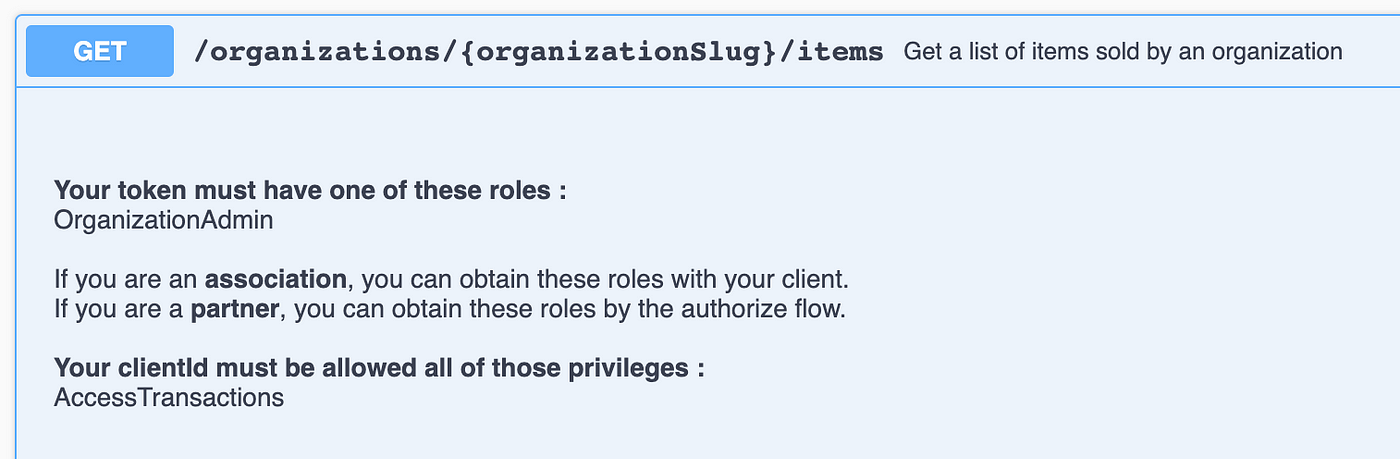The height and width of the screenshot is (459, 1400).
Task: Click the bold word "association"
Action: tap(275, 279)
